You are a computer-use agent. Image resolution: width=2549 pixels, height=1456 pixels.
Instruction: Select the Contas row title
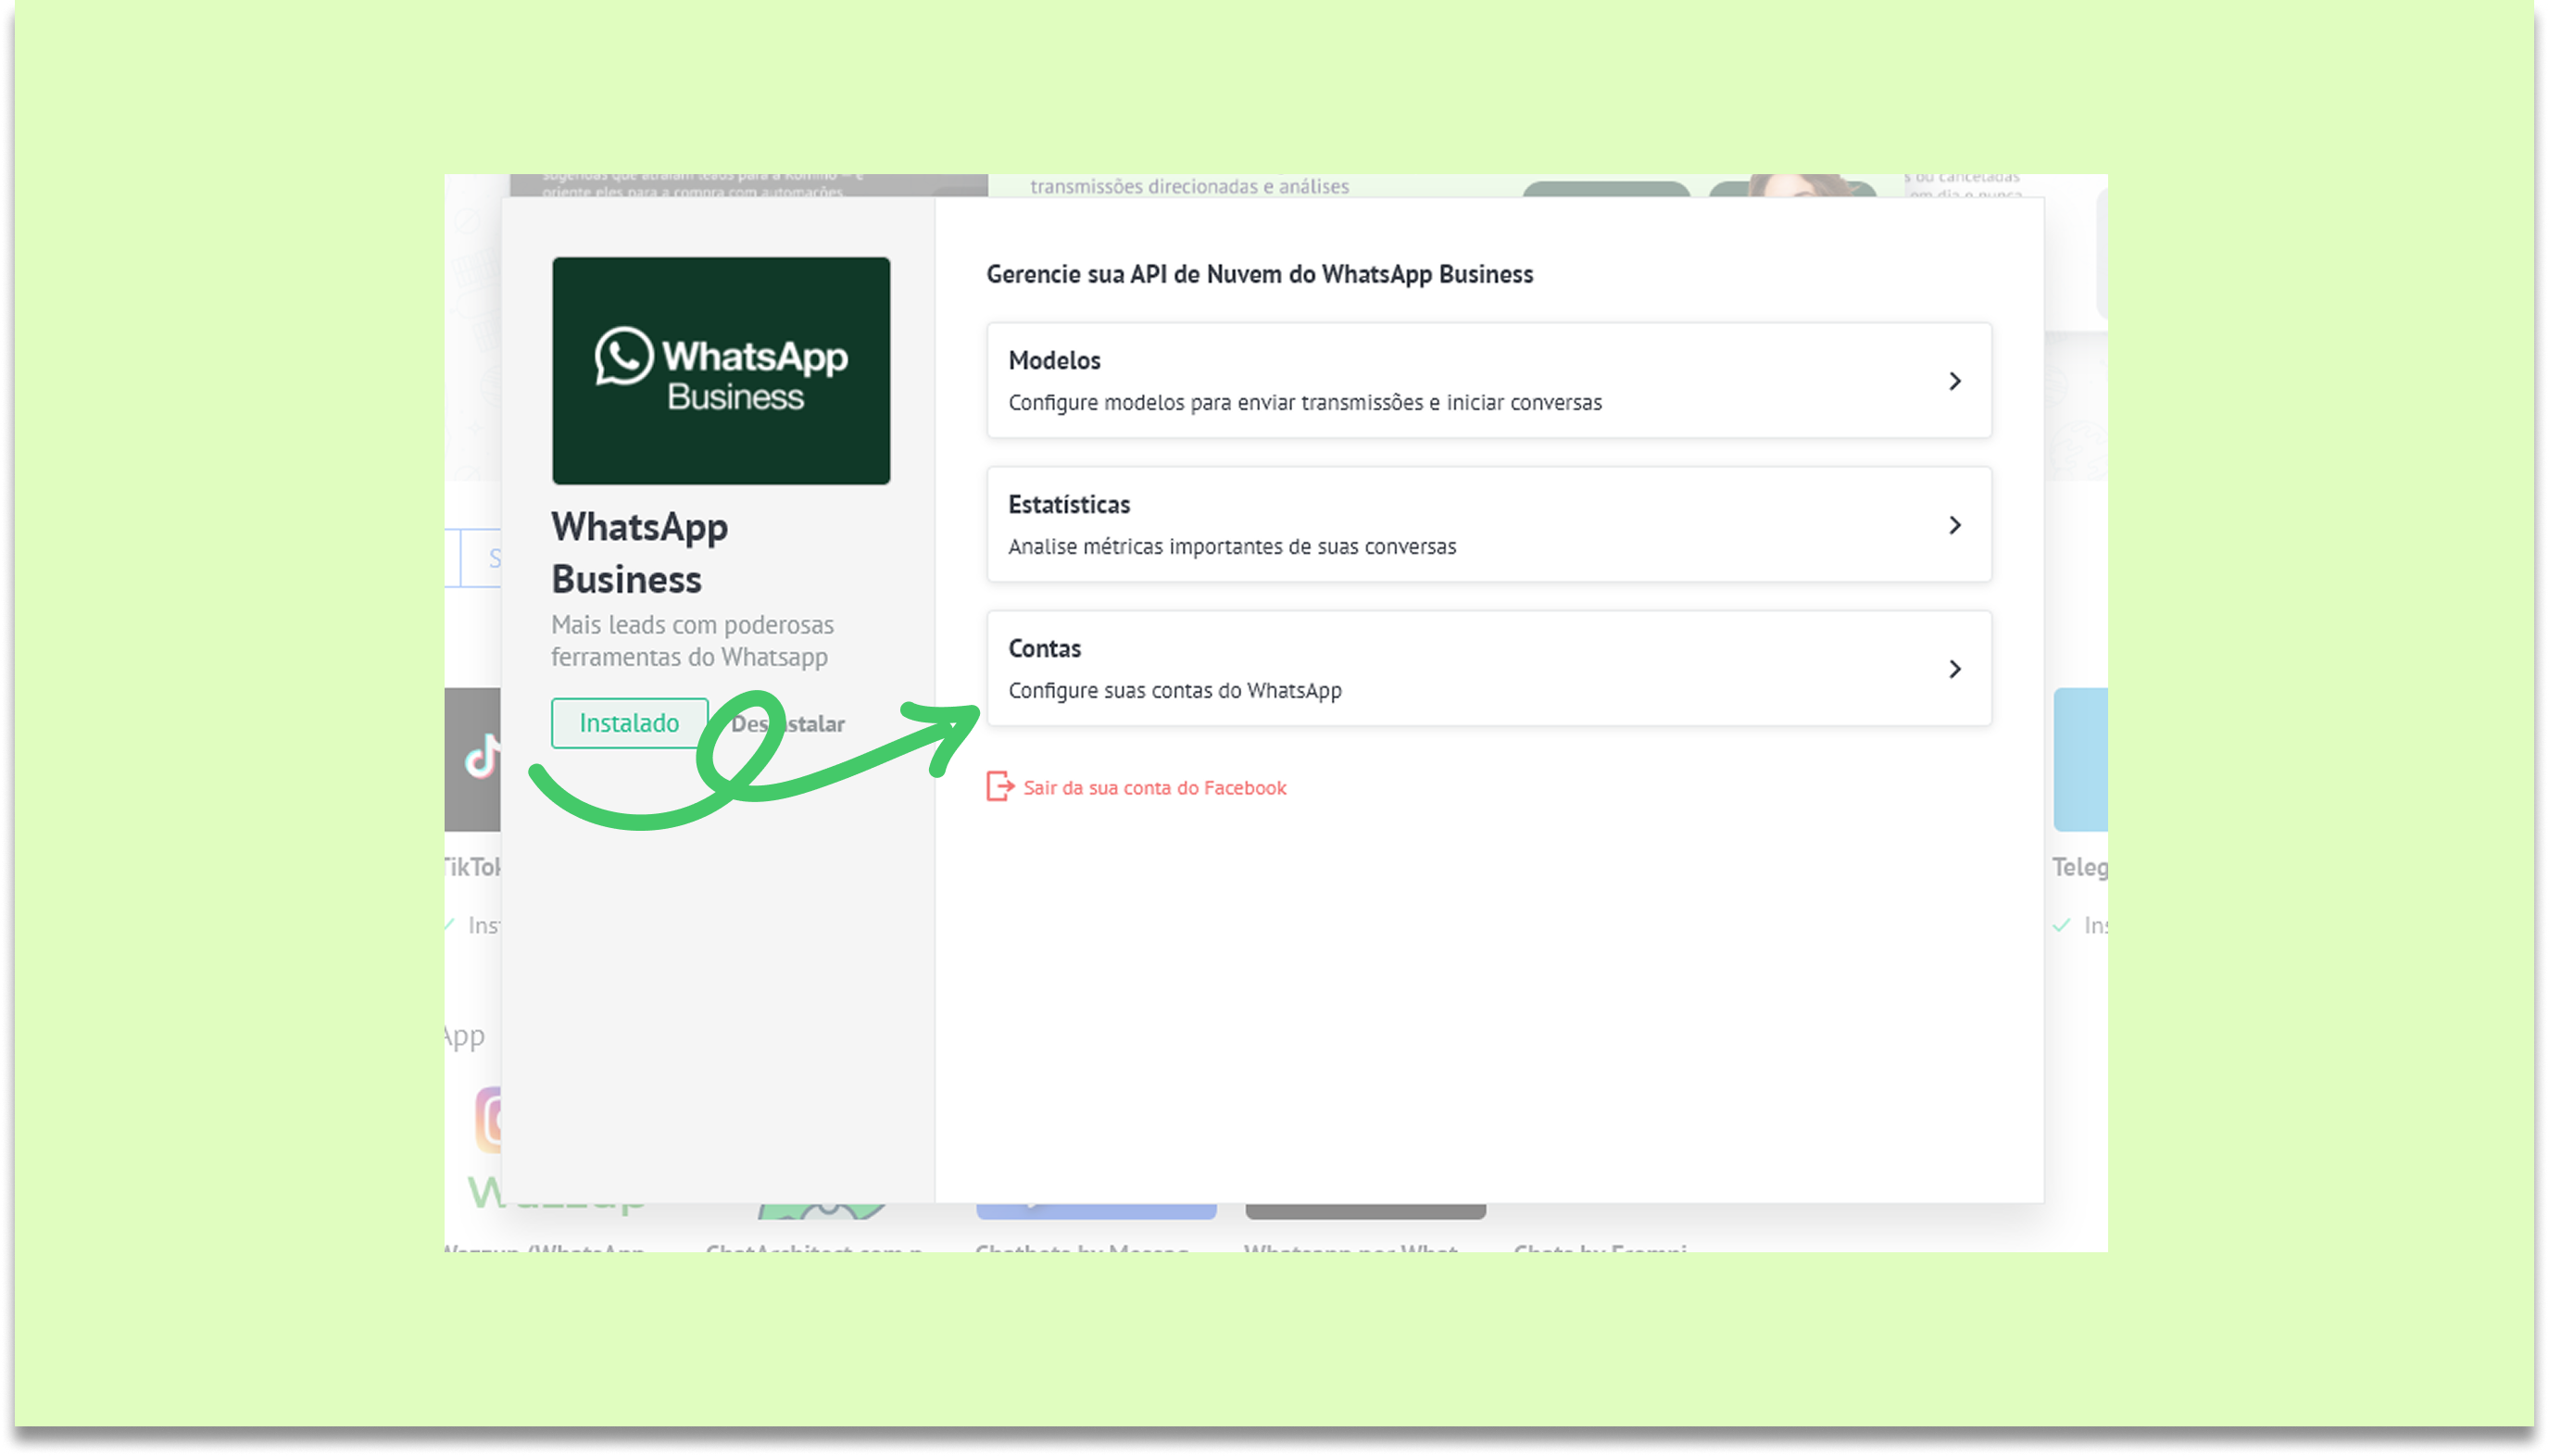point(1044,648)
